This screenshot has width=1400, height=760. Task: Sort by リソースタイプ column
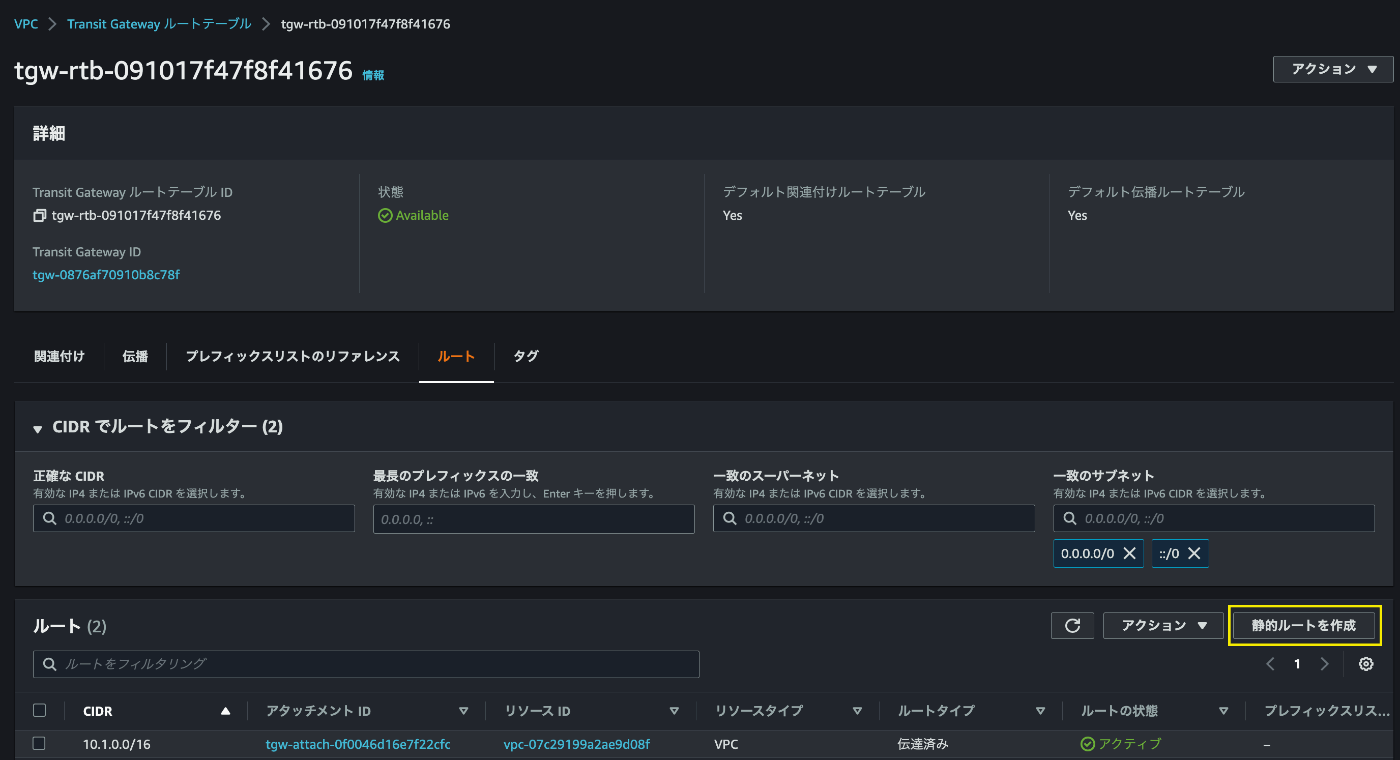coord(857,711)
